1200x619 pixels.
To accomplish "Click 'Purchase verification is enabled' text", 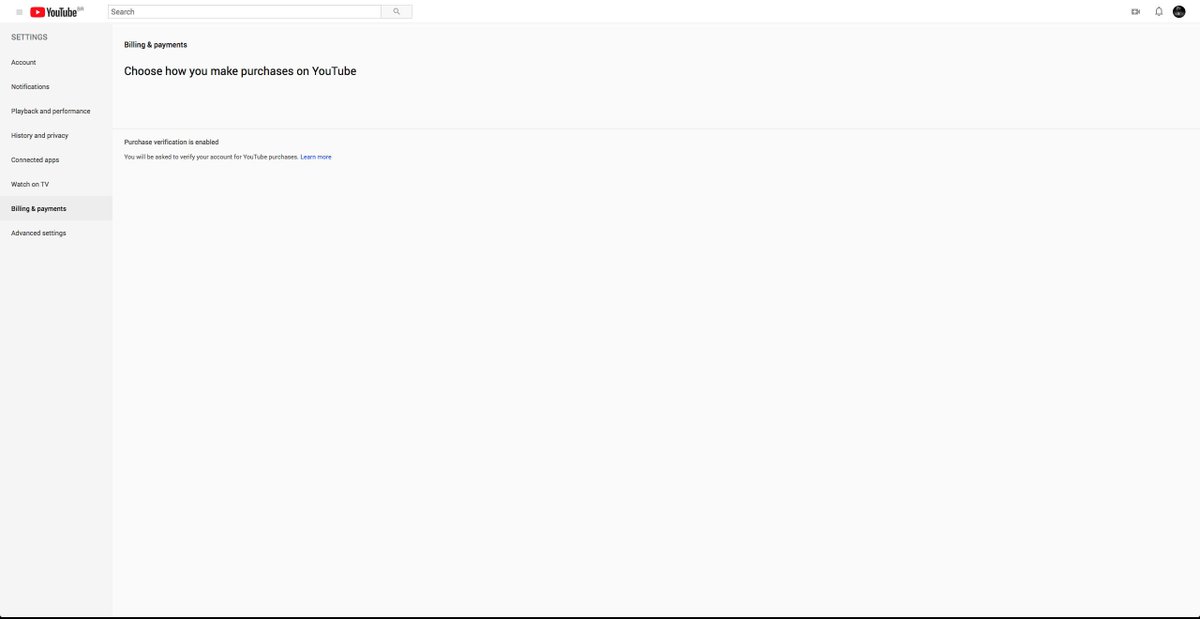I will (171, 142).
